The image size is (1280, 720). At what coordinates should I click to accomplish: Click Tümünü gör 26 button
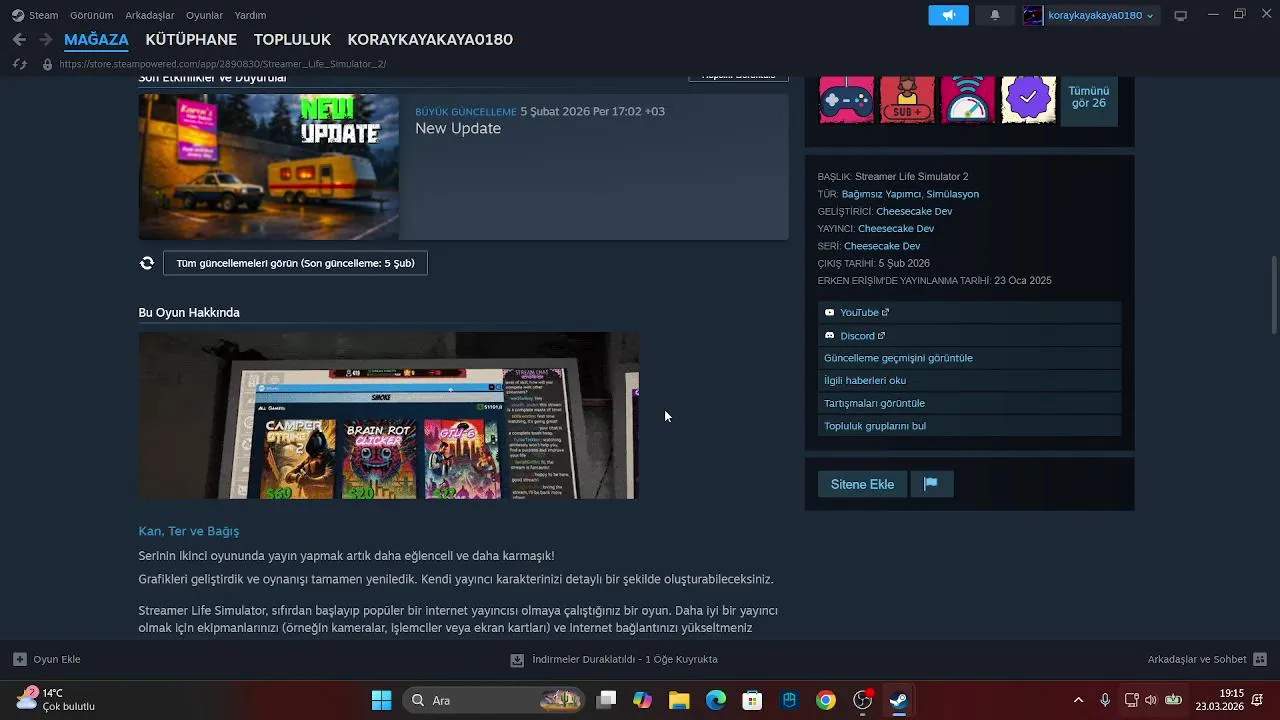[1089, 98]
